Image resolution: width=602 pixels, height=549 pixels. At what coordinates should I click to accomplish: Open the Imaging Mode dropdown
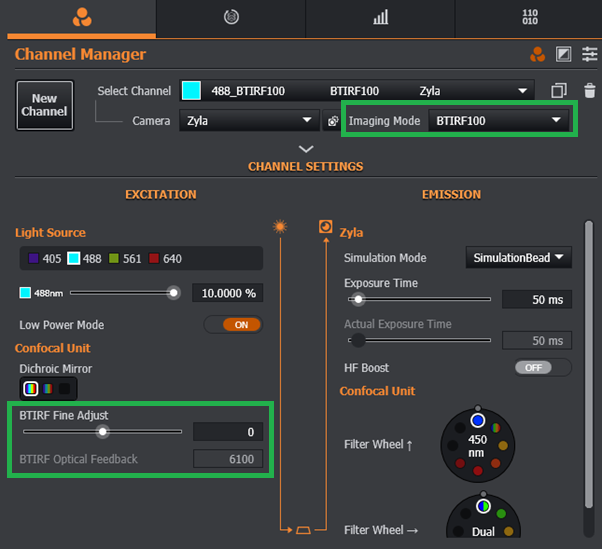(500, 121)
